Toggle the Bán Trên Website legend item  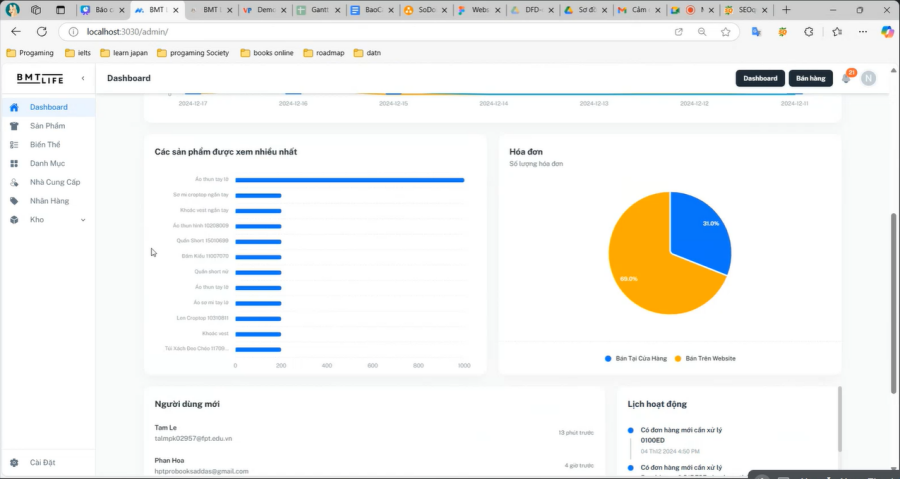click(705, 359)
